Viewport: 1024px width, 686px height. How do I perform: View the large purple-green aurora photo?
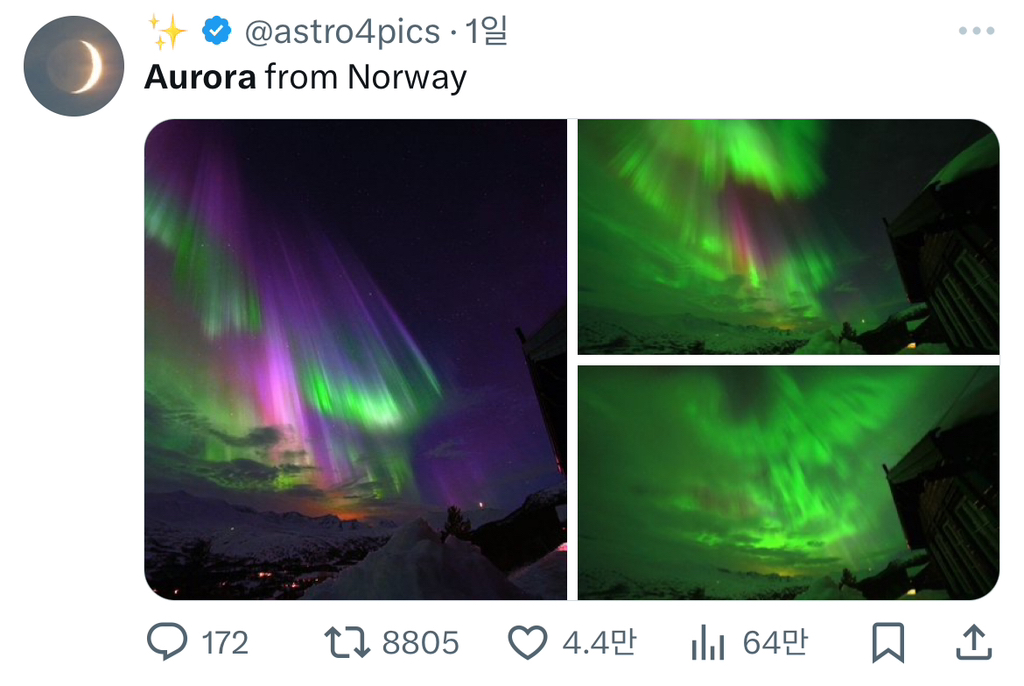click(355, 359)
